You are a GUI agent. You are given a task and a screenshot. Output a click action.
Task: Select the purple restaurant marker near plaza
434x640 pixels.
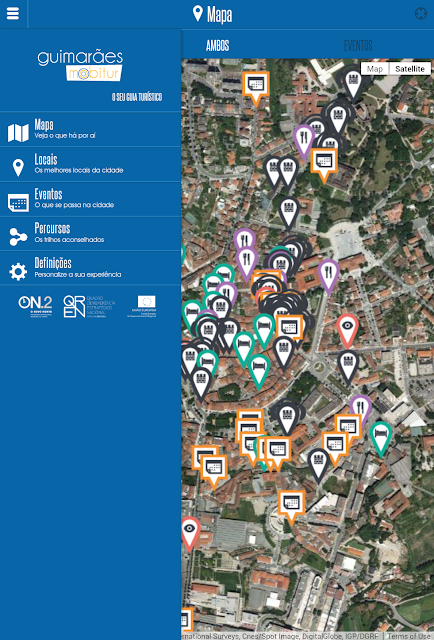click(x=328, y=276)
